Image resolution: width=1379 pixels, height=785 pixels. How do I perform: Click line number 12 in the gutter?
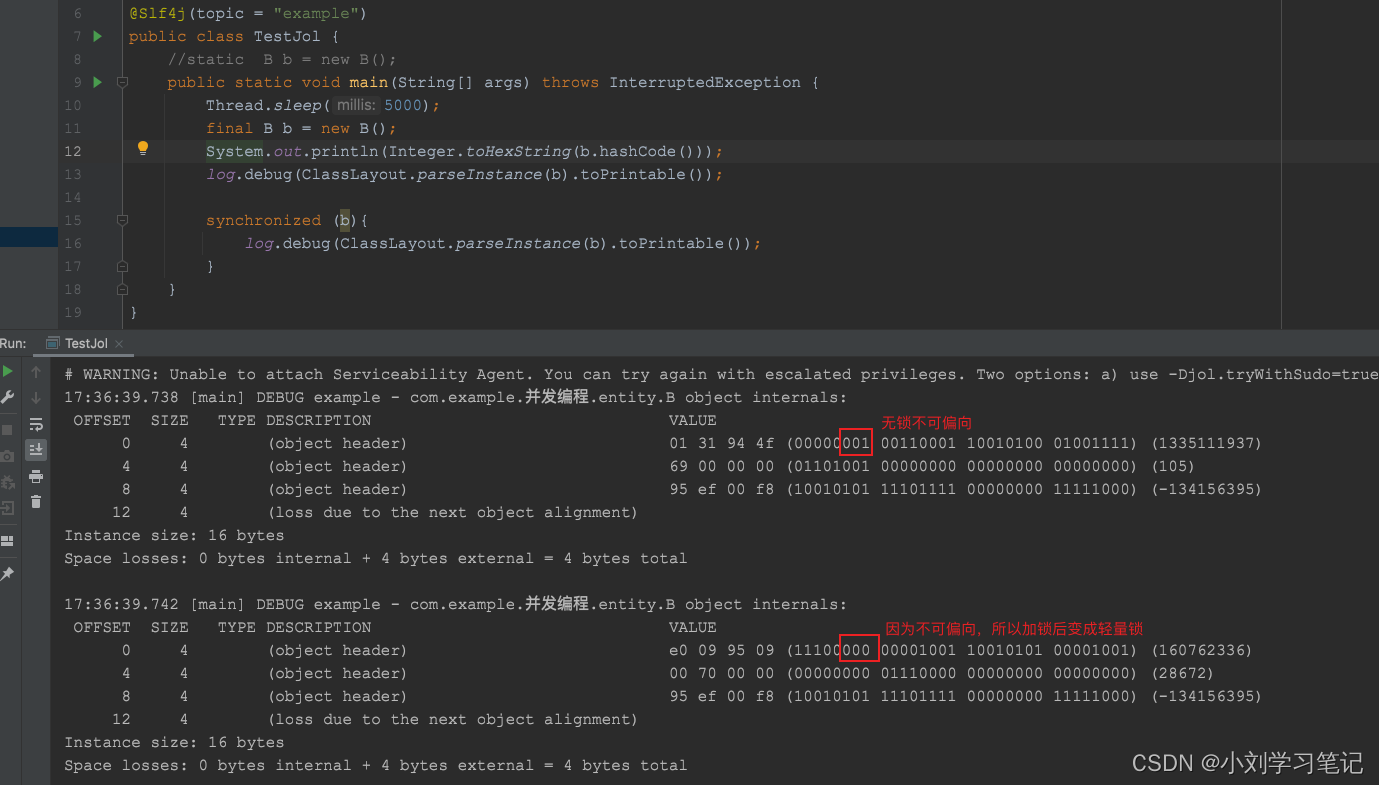click(72, 151)
